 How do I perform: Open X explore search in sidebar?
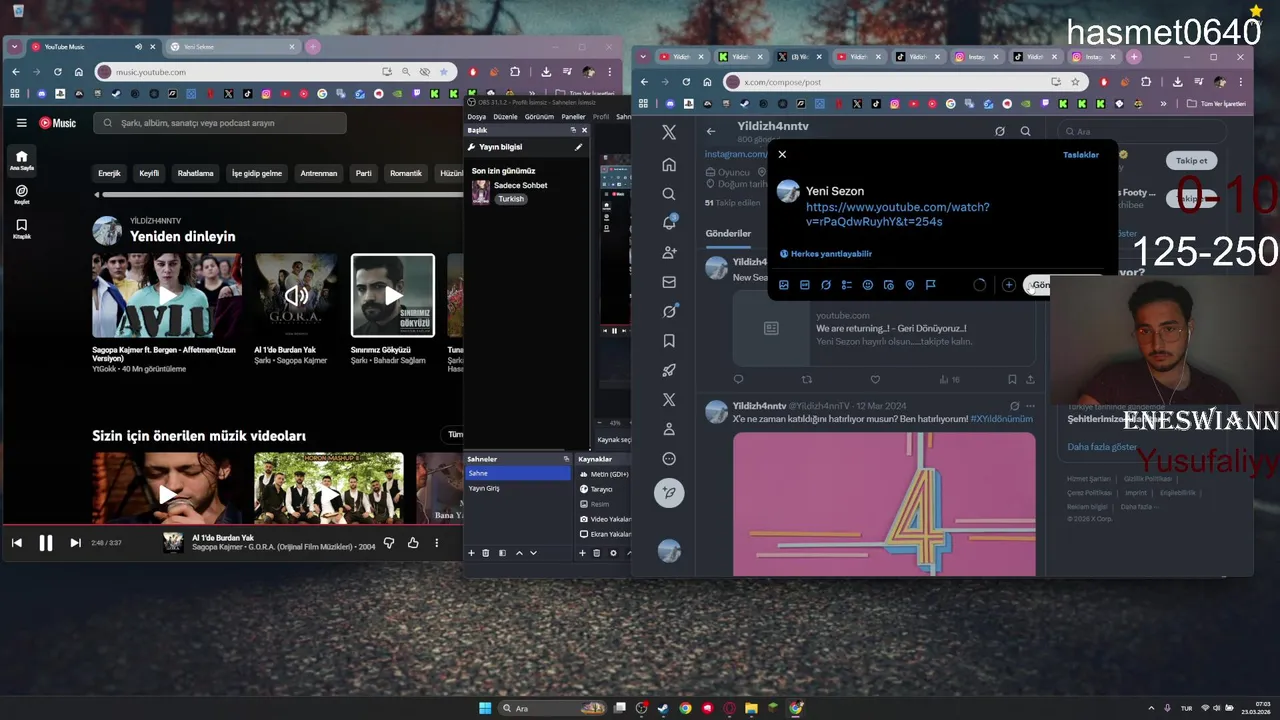669,194
